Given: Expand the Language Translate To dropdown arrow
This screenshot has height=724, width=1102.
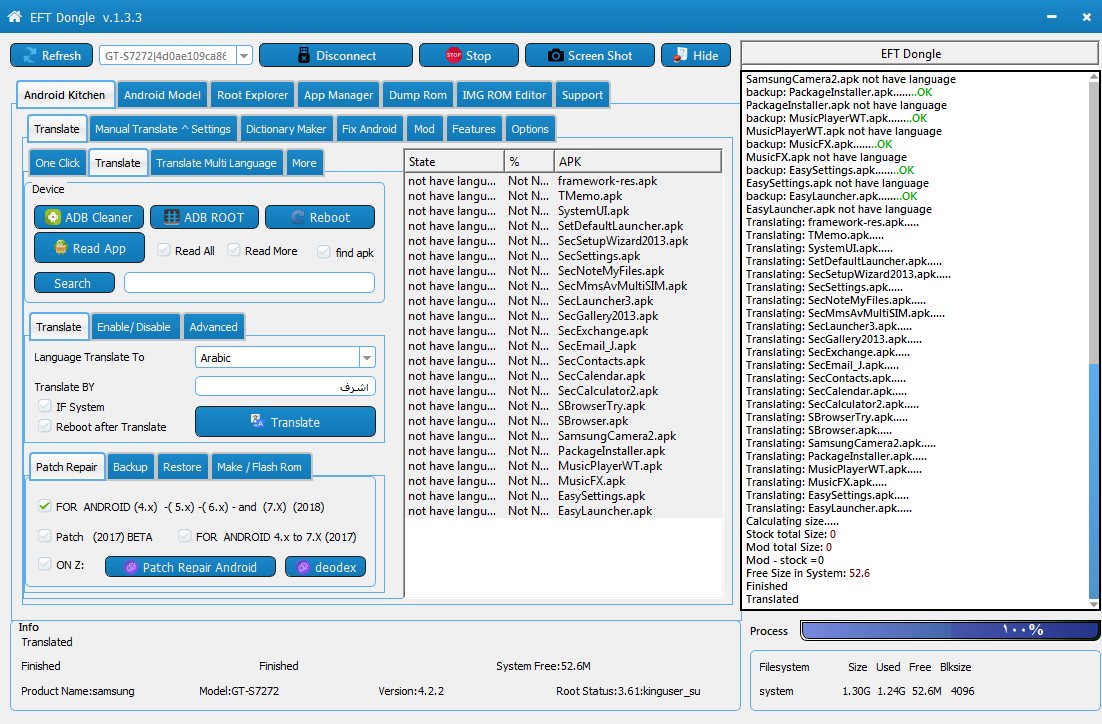Looking at the screenshot, I should pyautogui.click(x=367, y=358).
